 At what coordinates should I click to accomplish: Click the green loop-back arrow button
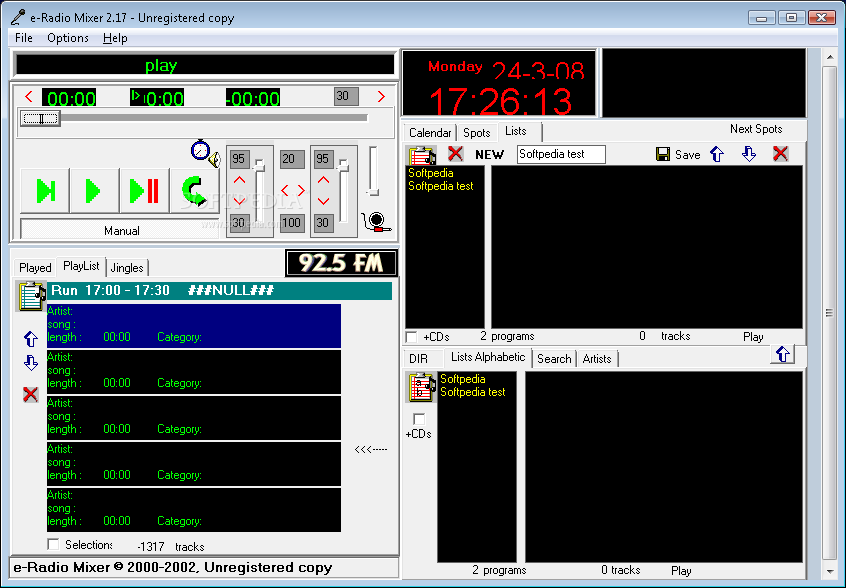click(x=194, y=190)
